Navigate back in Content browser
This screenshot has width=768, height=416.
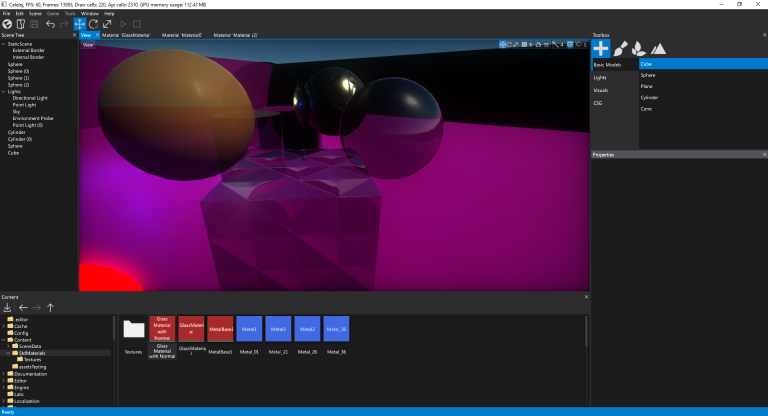pyautogui.click(x=22, y=307)
